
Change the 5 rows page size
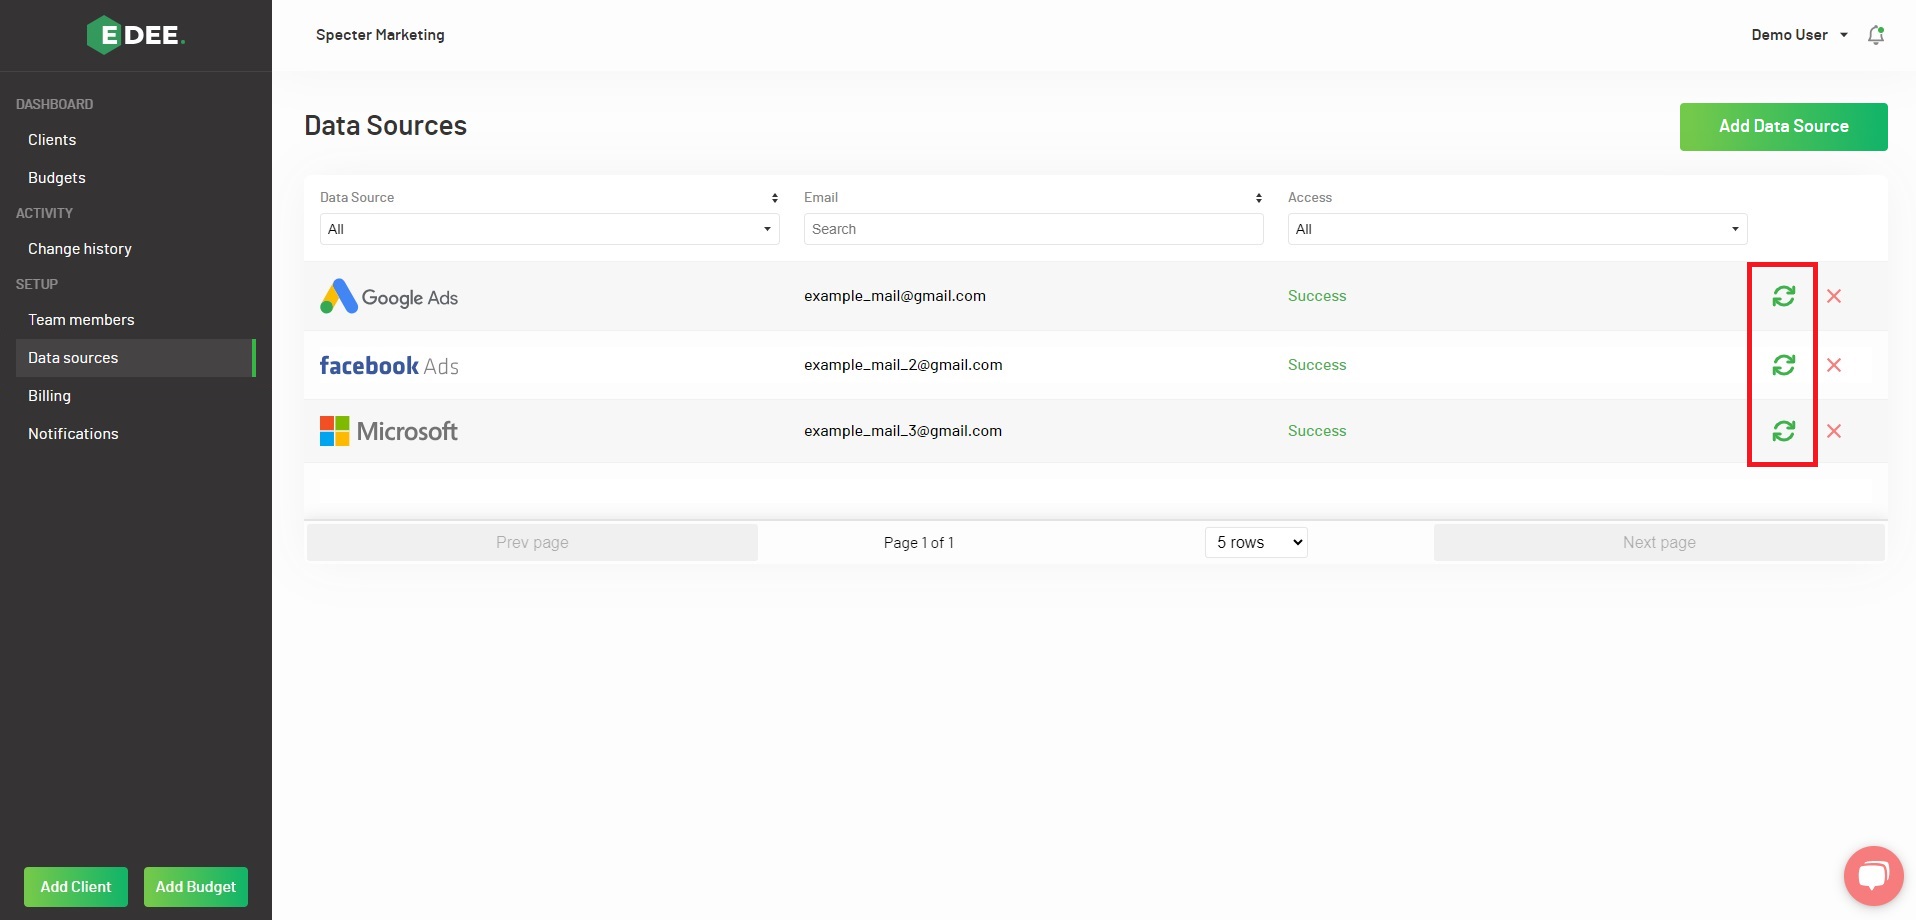1256,542
